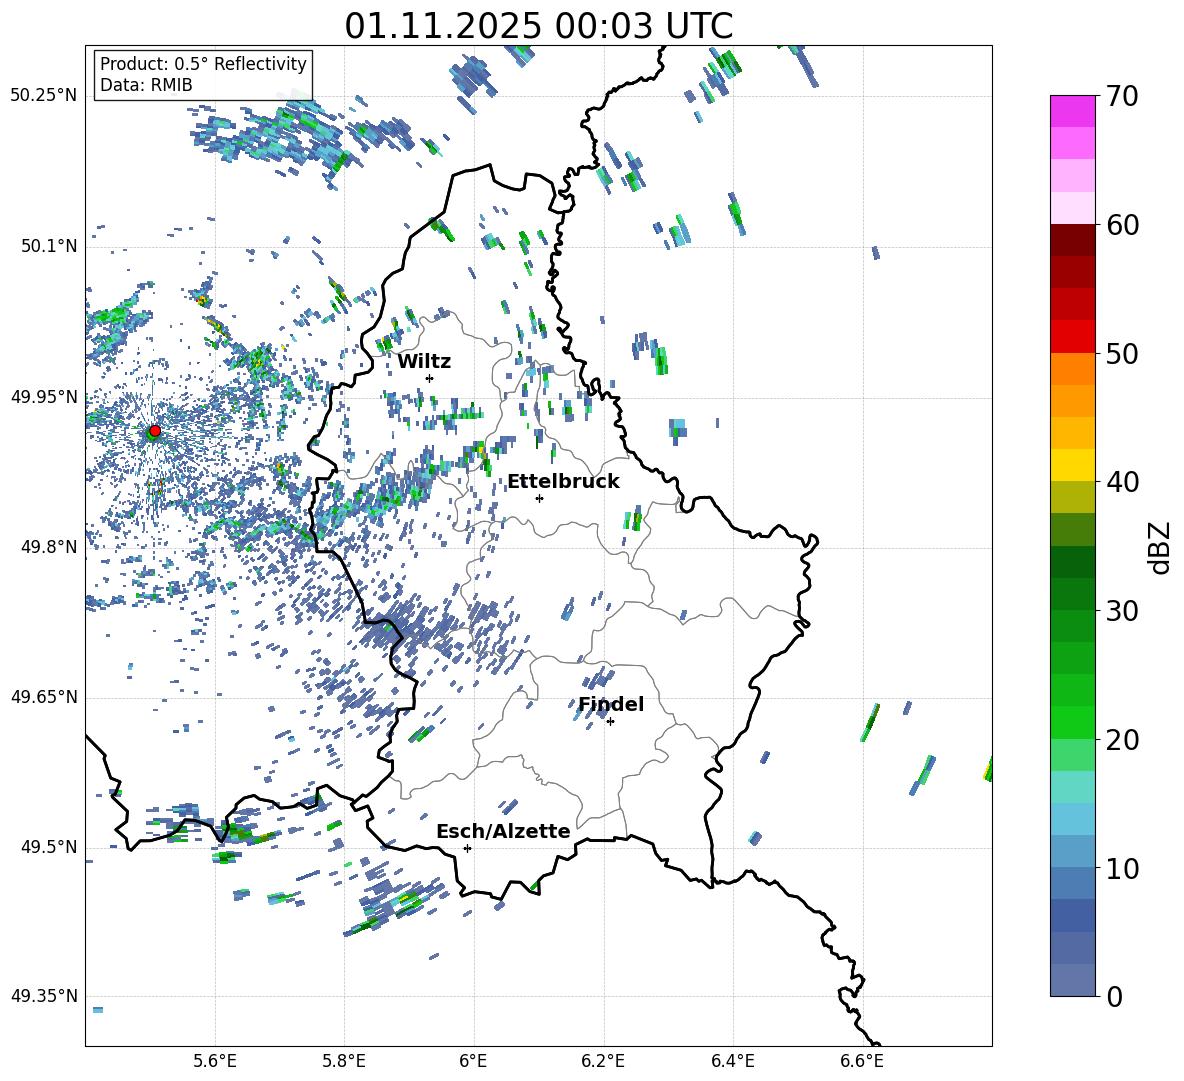Click the 49.35°N latitude label
This screenshot has height=1081, width=1184.
[44, 996]
